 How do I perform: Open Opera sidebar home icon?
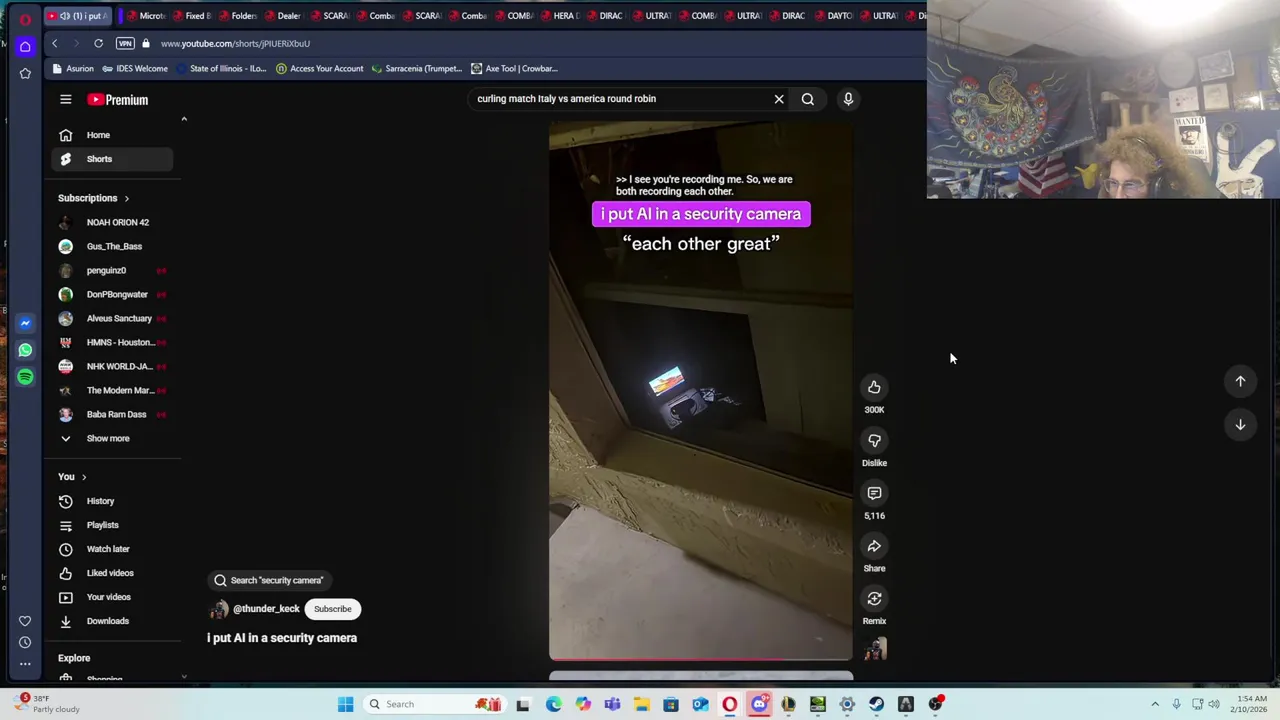25,46
